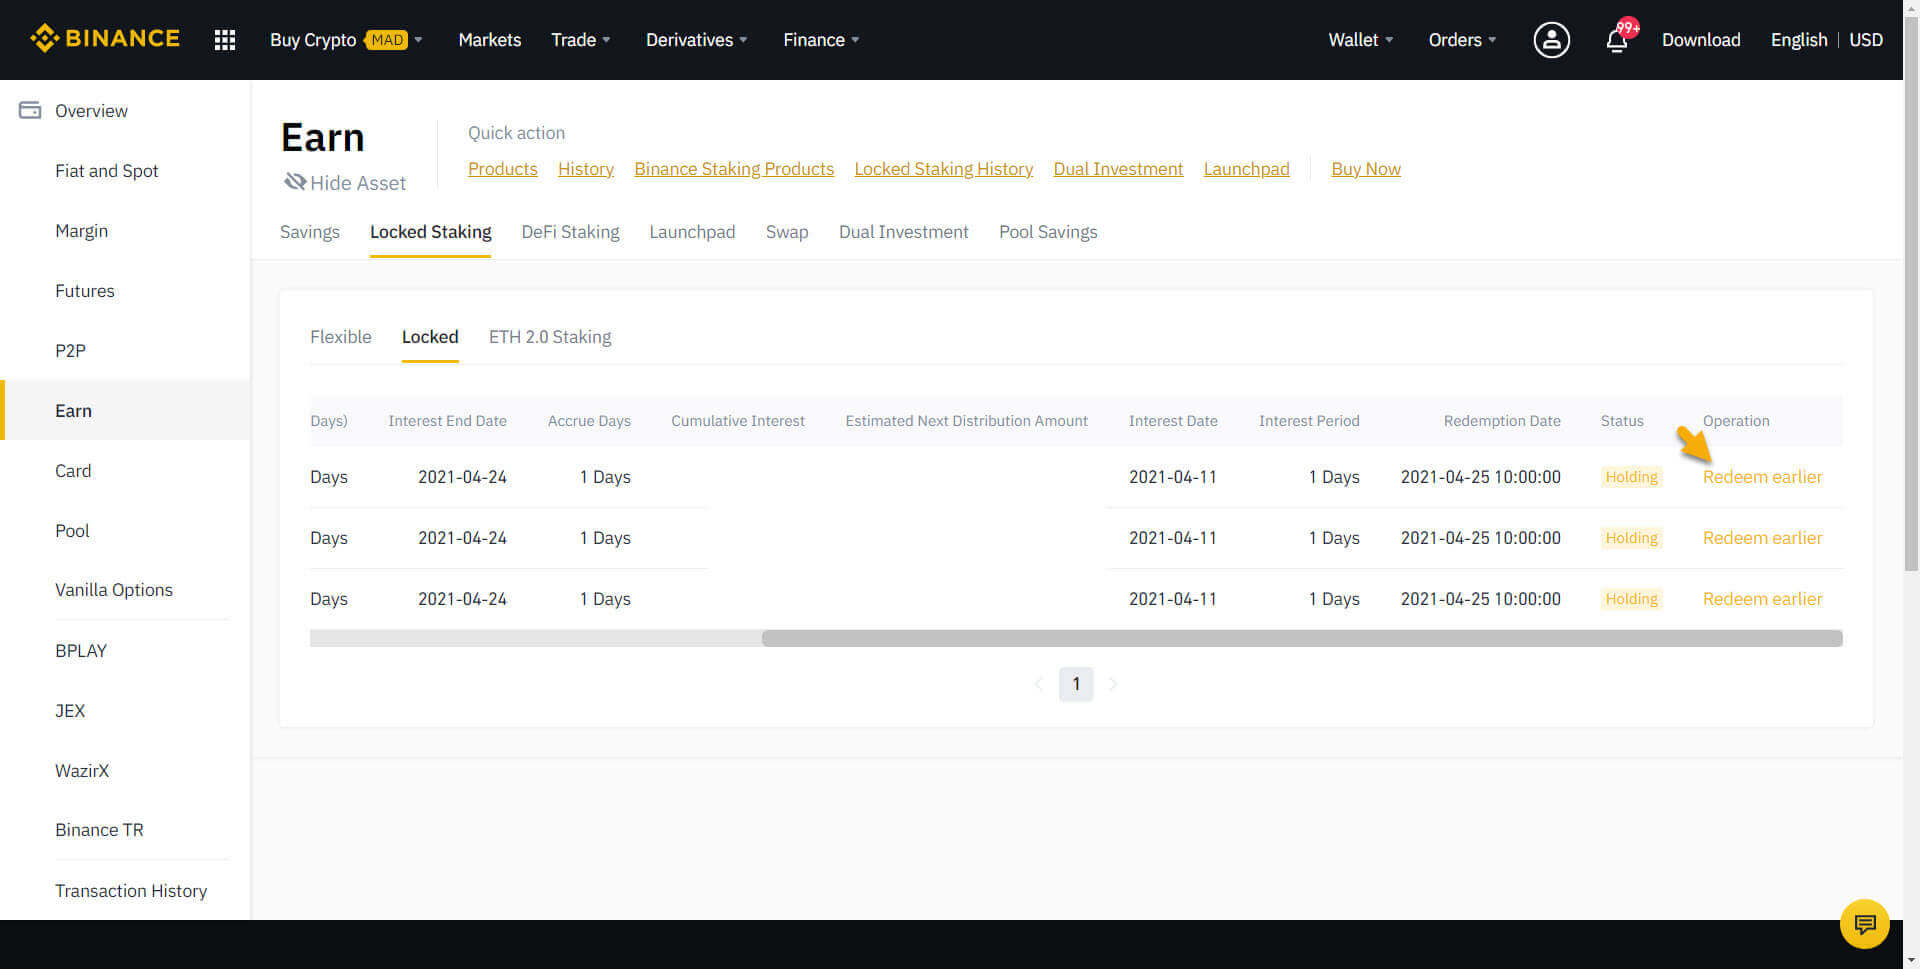Open the Margin wallet section
The width and height of the screenshot is (1920, 969).
(82, 231)
